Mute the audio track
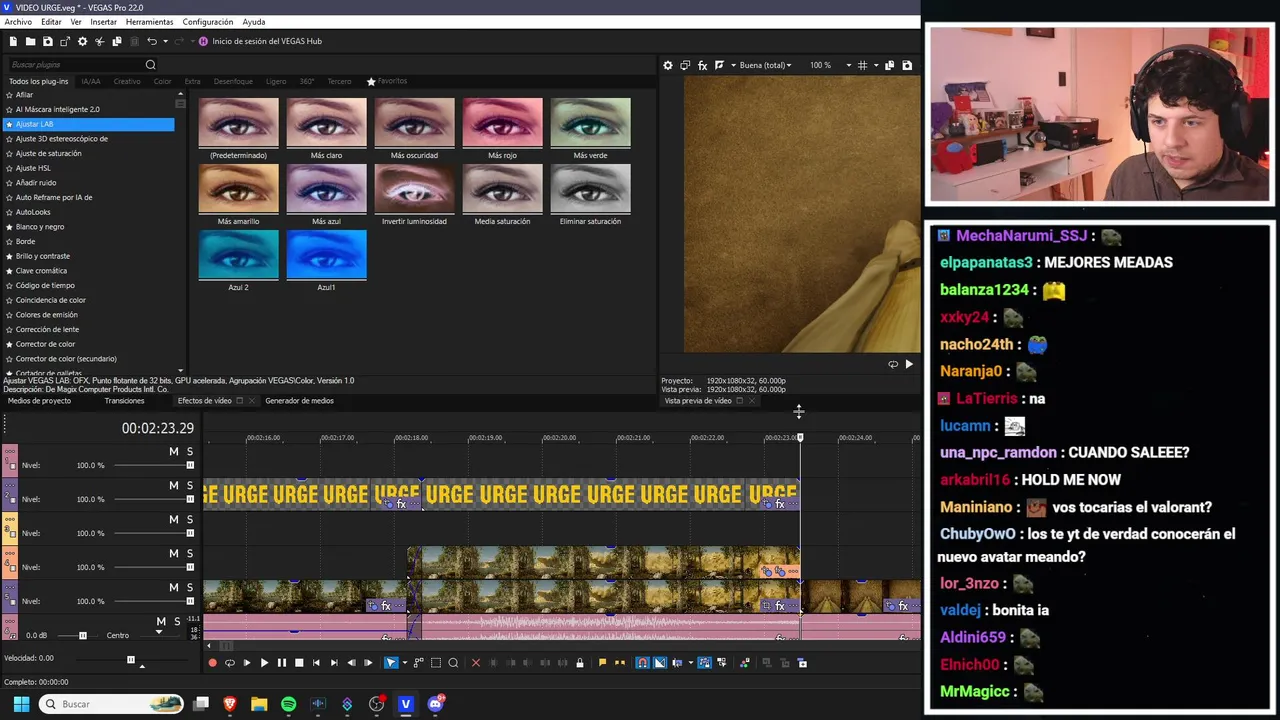 tap(160, 622)
